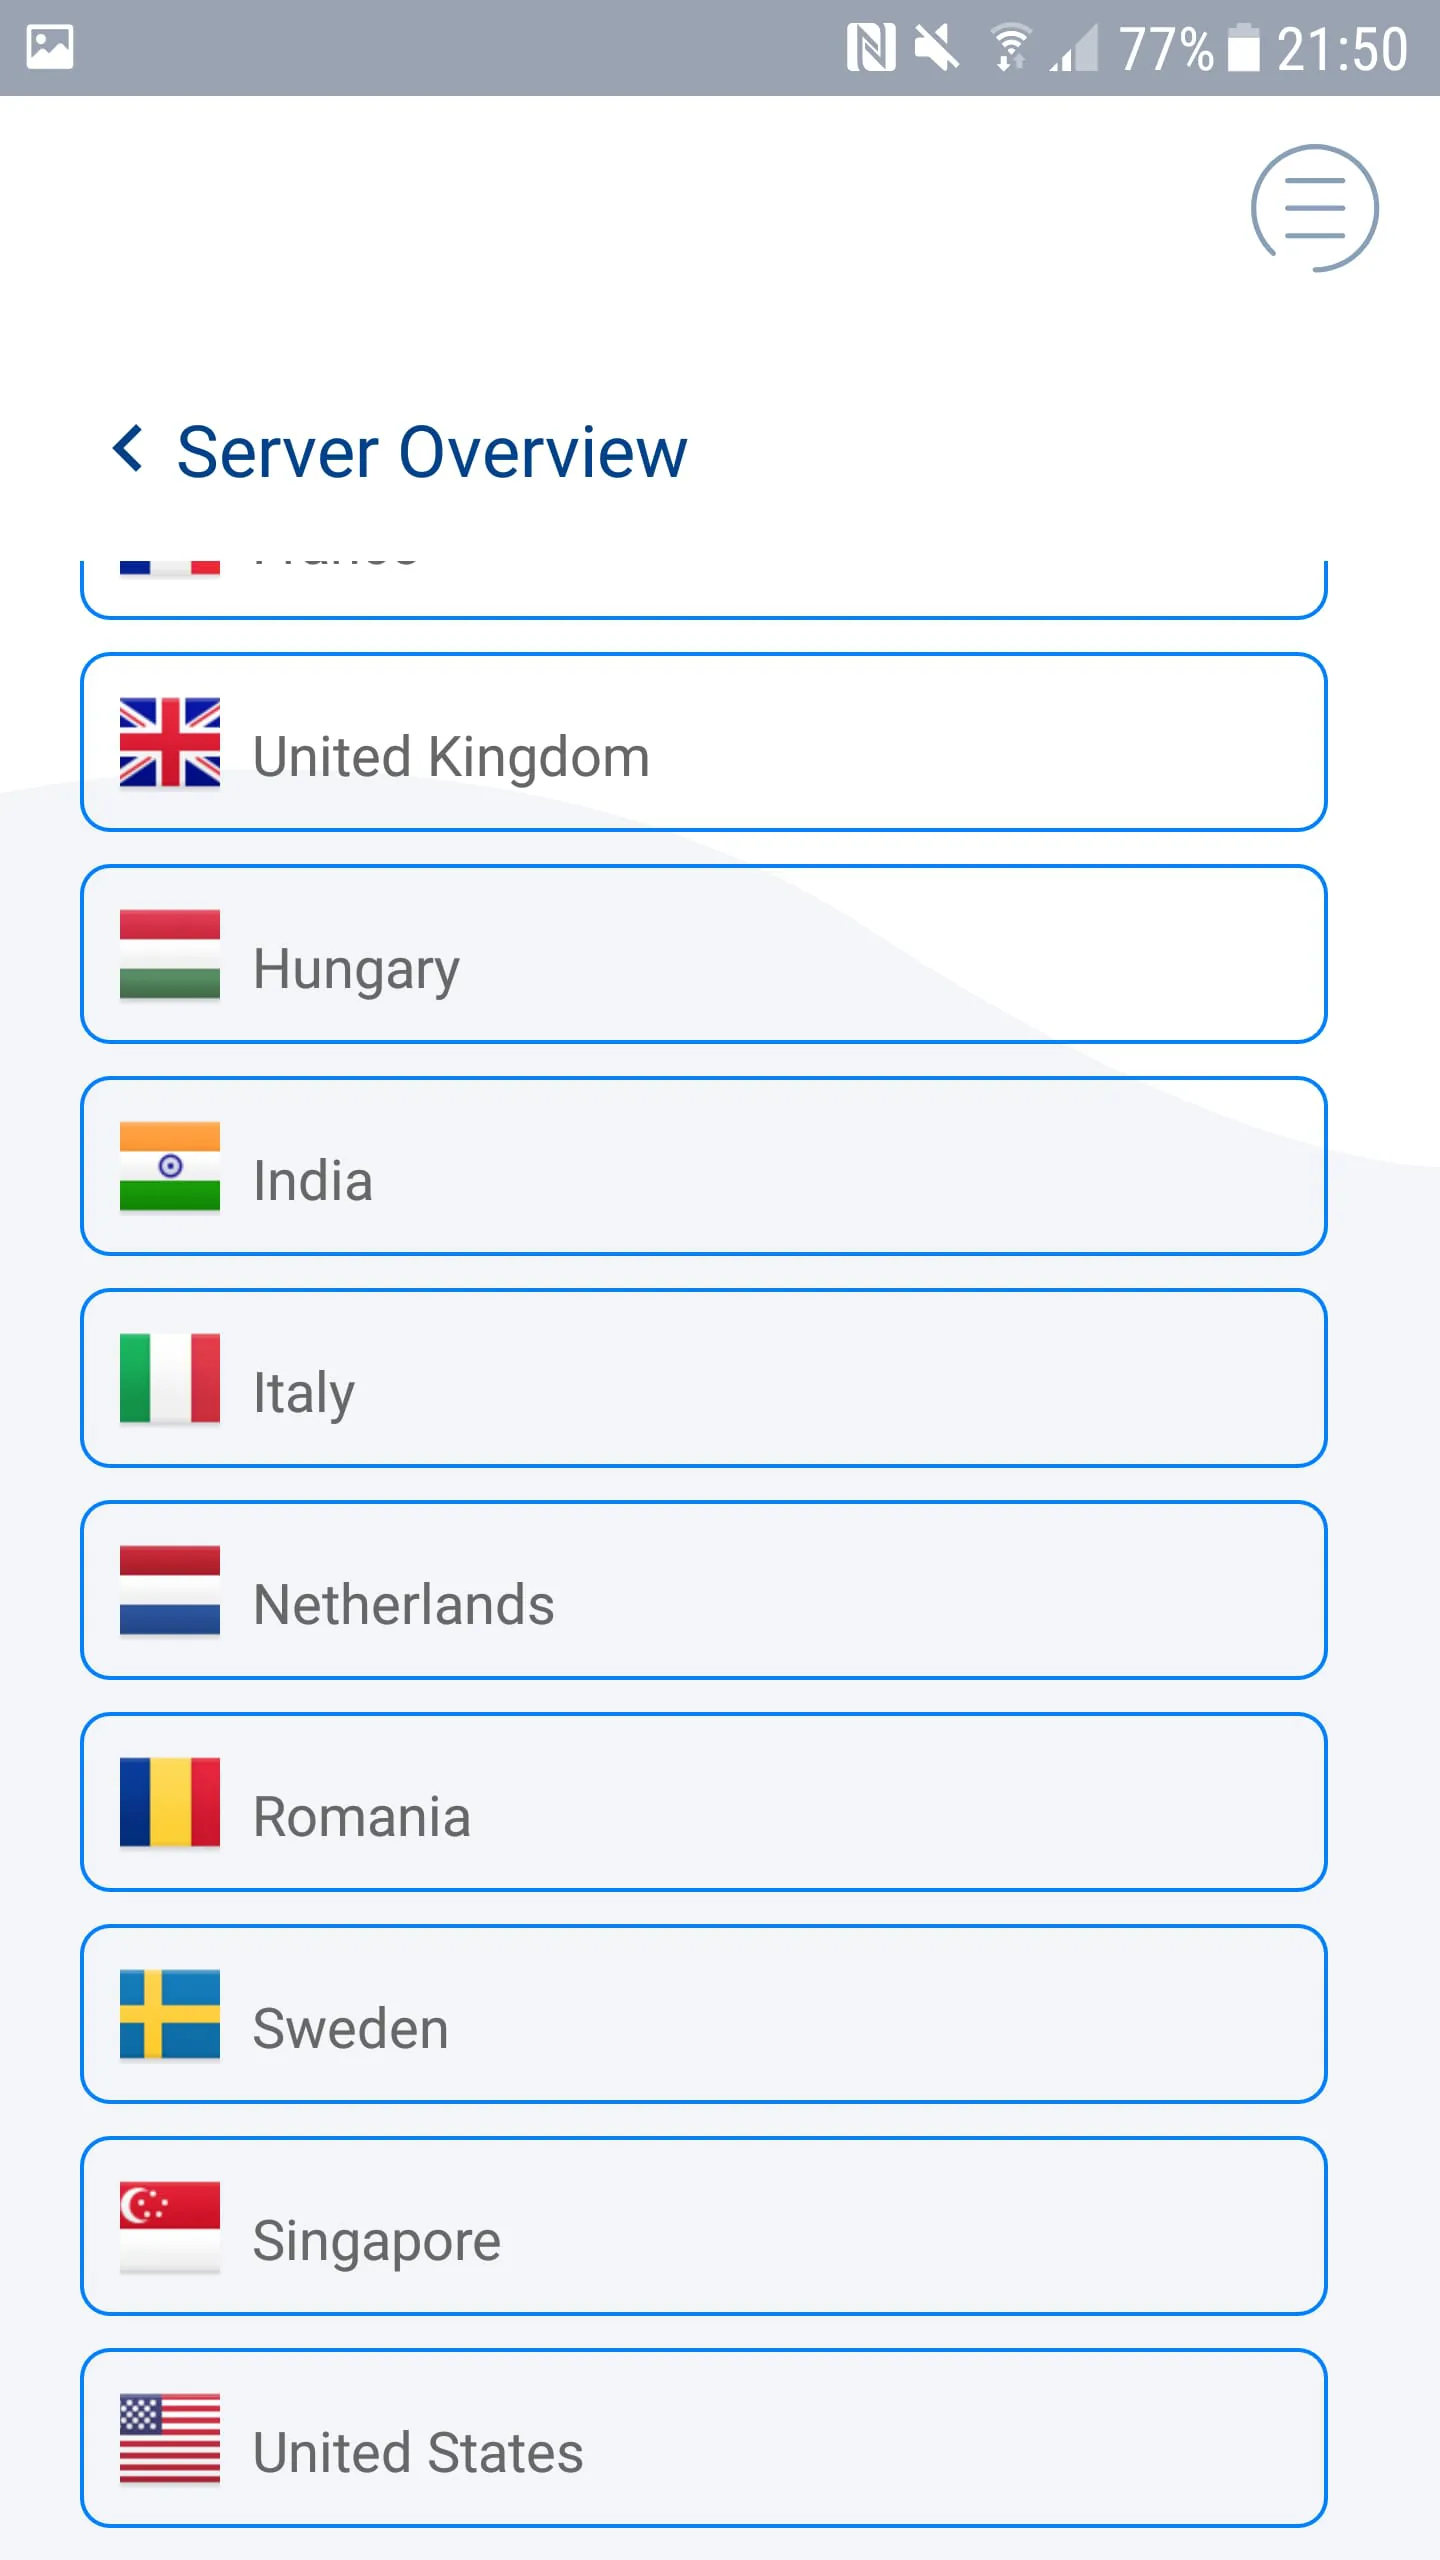Click the Romania flag icon
The height and width of the screenshot is (2560, 1440).
tap(170, 1804)
